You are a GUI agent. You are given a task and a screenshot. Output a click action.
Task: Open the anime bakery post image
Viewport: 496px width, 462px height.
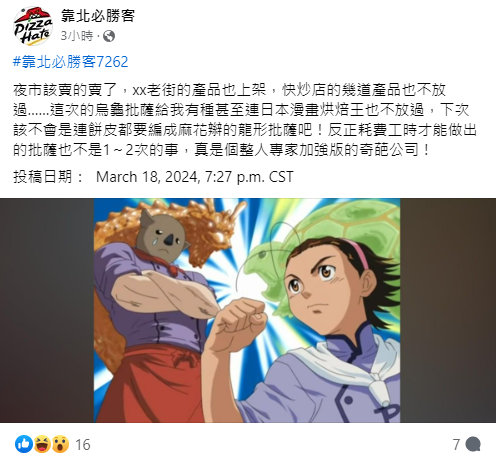point(247,310)
